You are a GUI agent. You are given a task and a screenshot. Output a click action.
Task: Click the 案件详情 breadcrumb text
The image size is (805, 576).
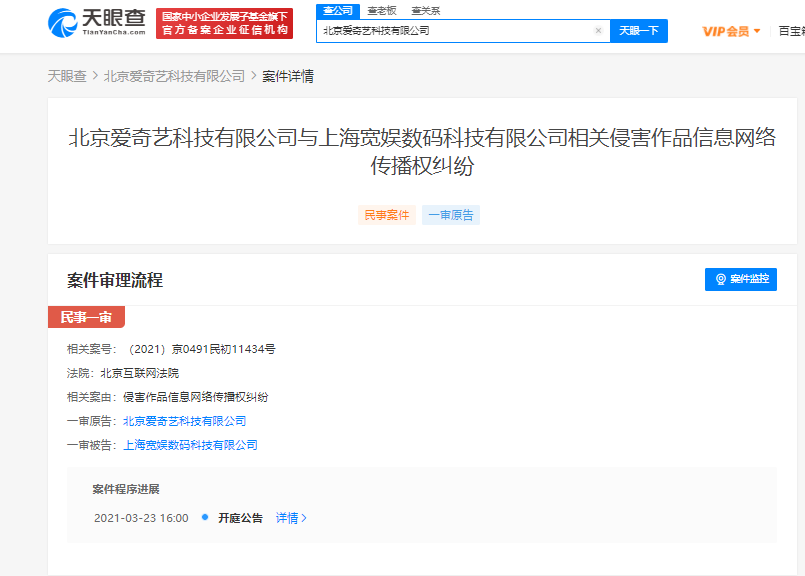click(288, 76)
